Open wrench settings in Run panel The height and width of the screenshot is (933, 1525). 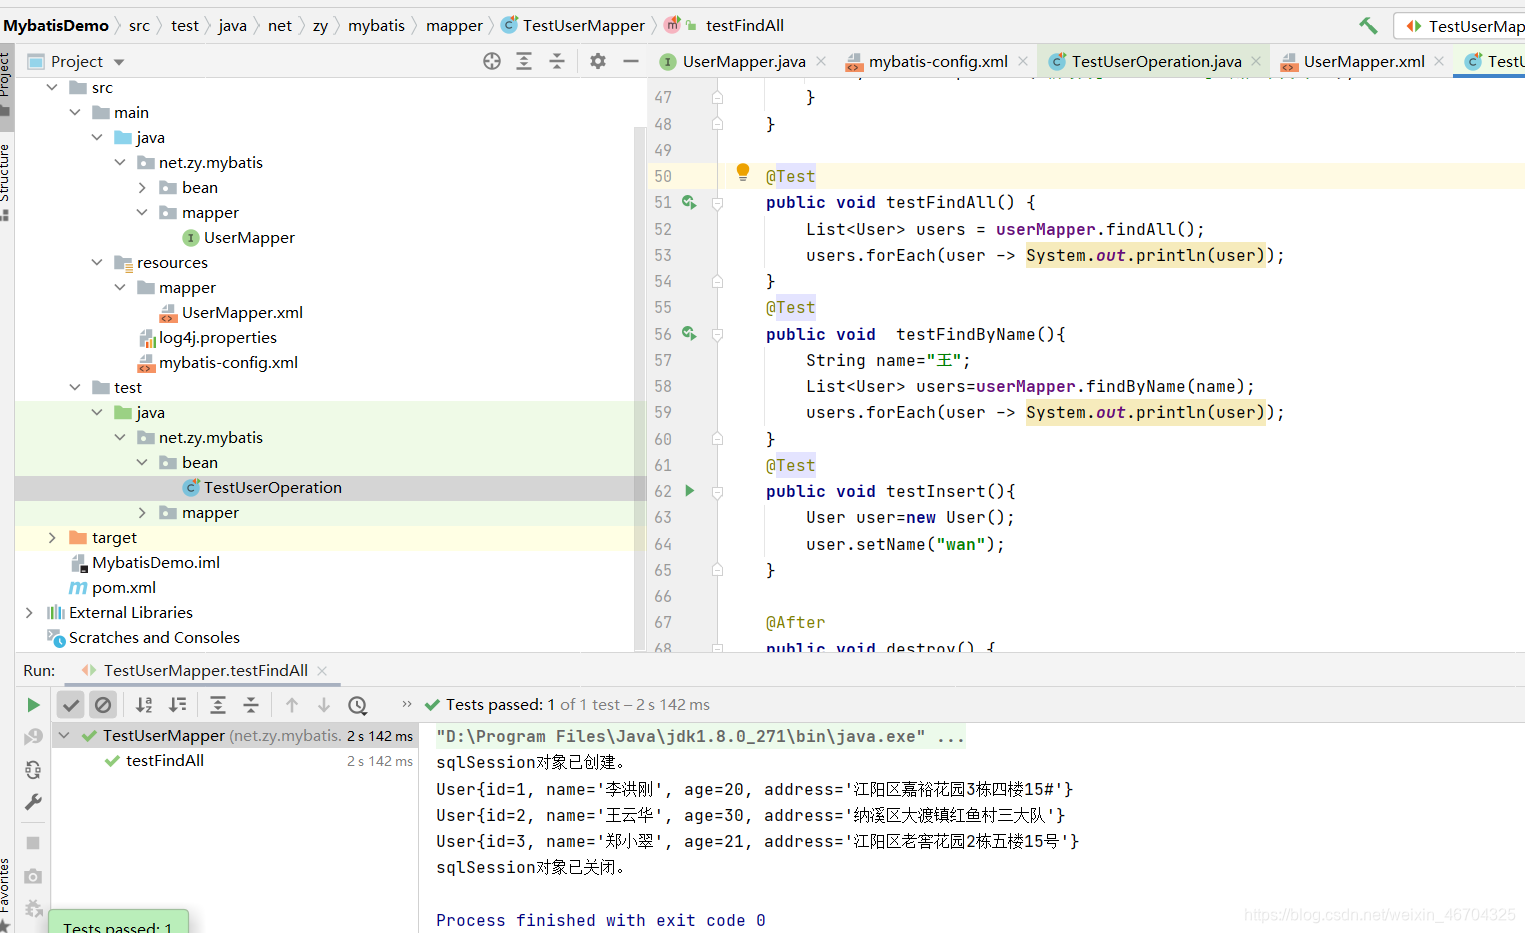33,802
